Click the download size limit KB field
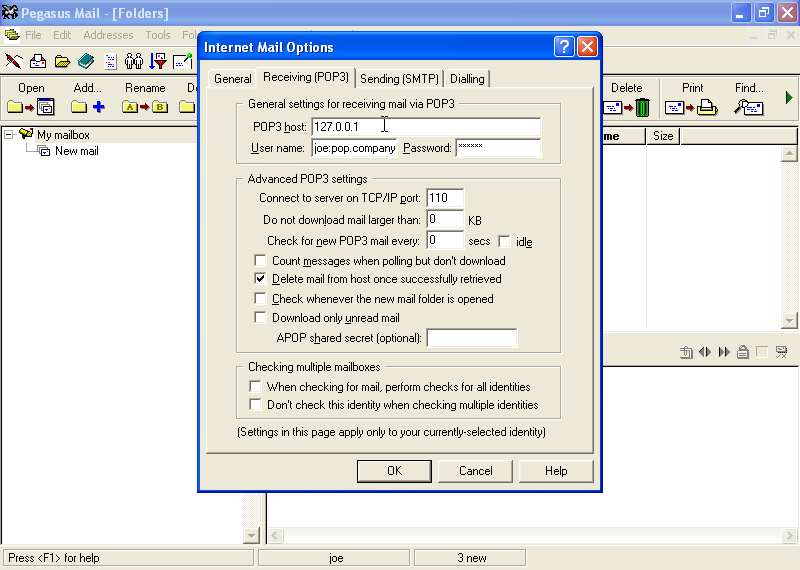Image resolution: width=800 pixels, height=570 pixels. [445, 219]
